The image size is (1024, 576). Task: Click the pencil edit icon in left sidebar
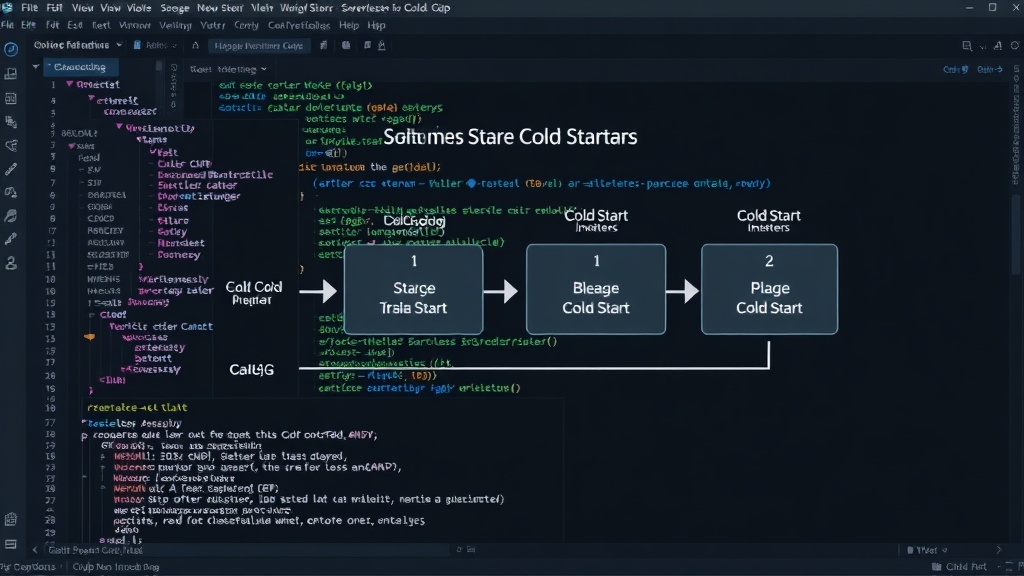pyautogui.click(x=11, y=169)
